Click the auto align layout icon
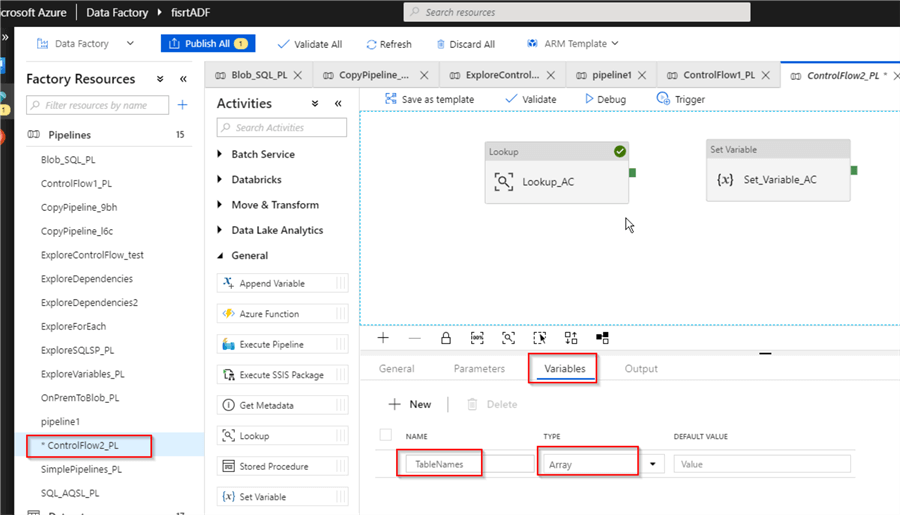 click(571, 338)
